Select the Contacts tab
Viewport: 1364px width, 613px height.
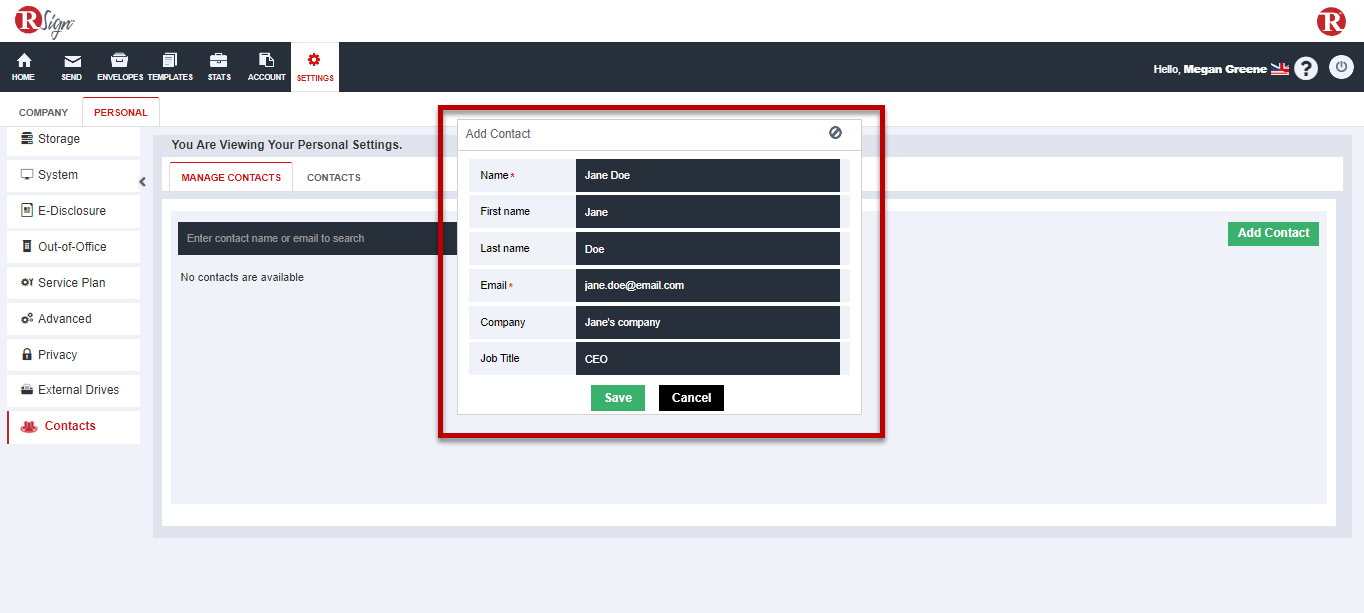coord(334,177)
